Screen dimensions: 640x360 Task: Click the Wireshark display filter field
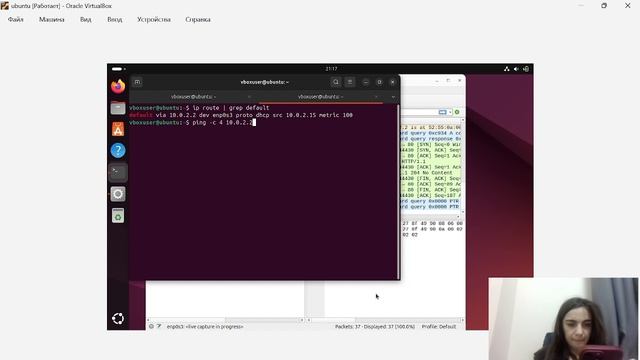click(x=419, y=112)
